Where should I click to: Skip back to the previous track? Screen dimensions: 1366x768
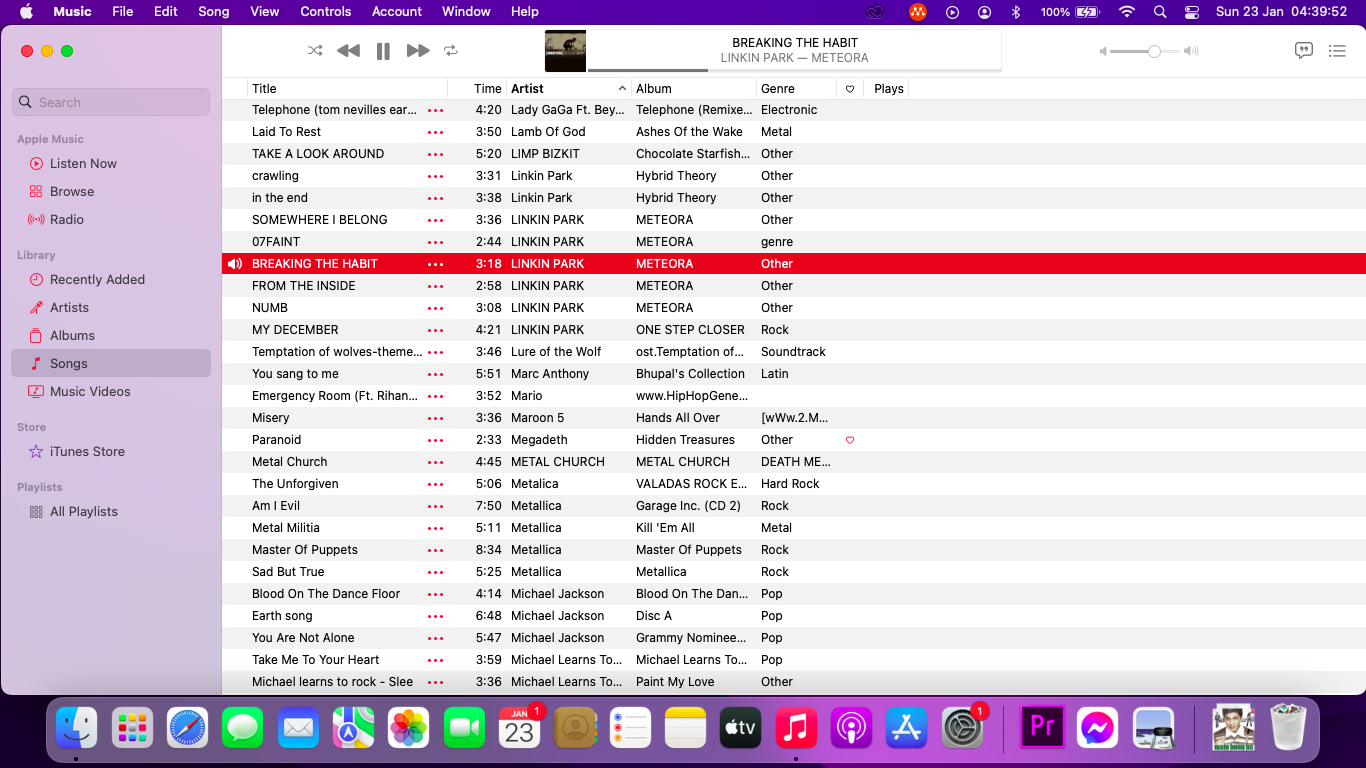tap(348, 50)
